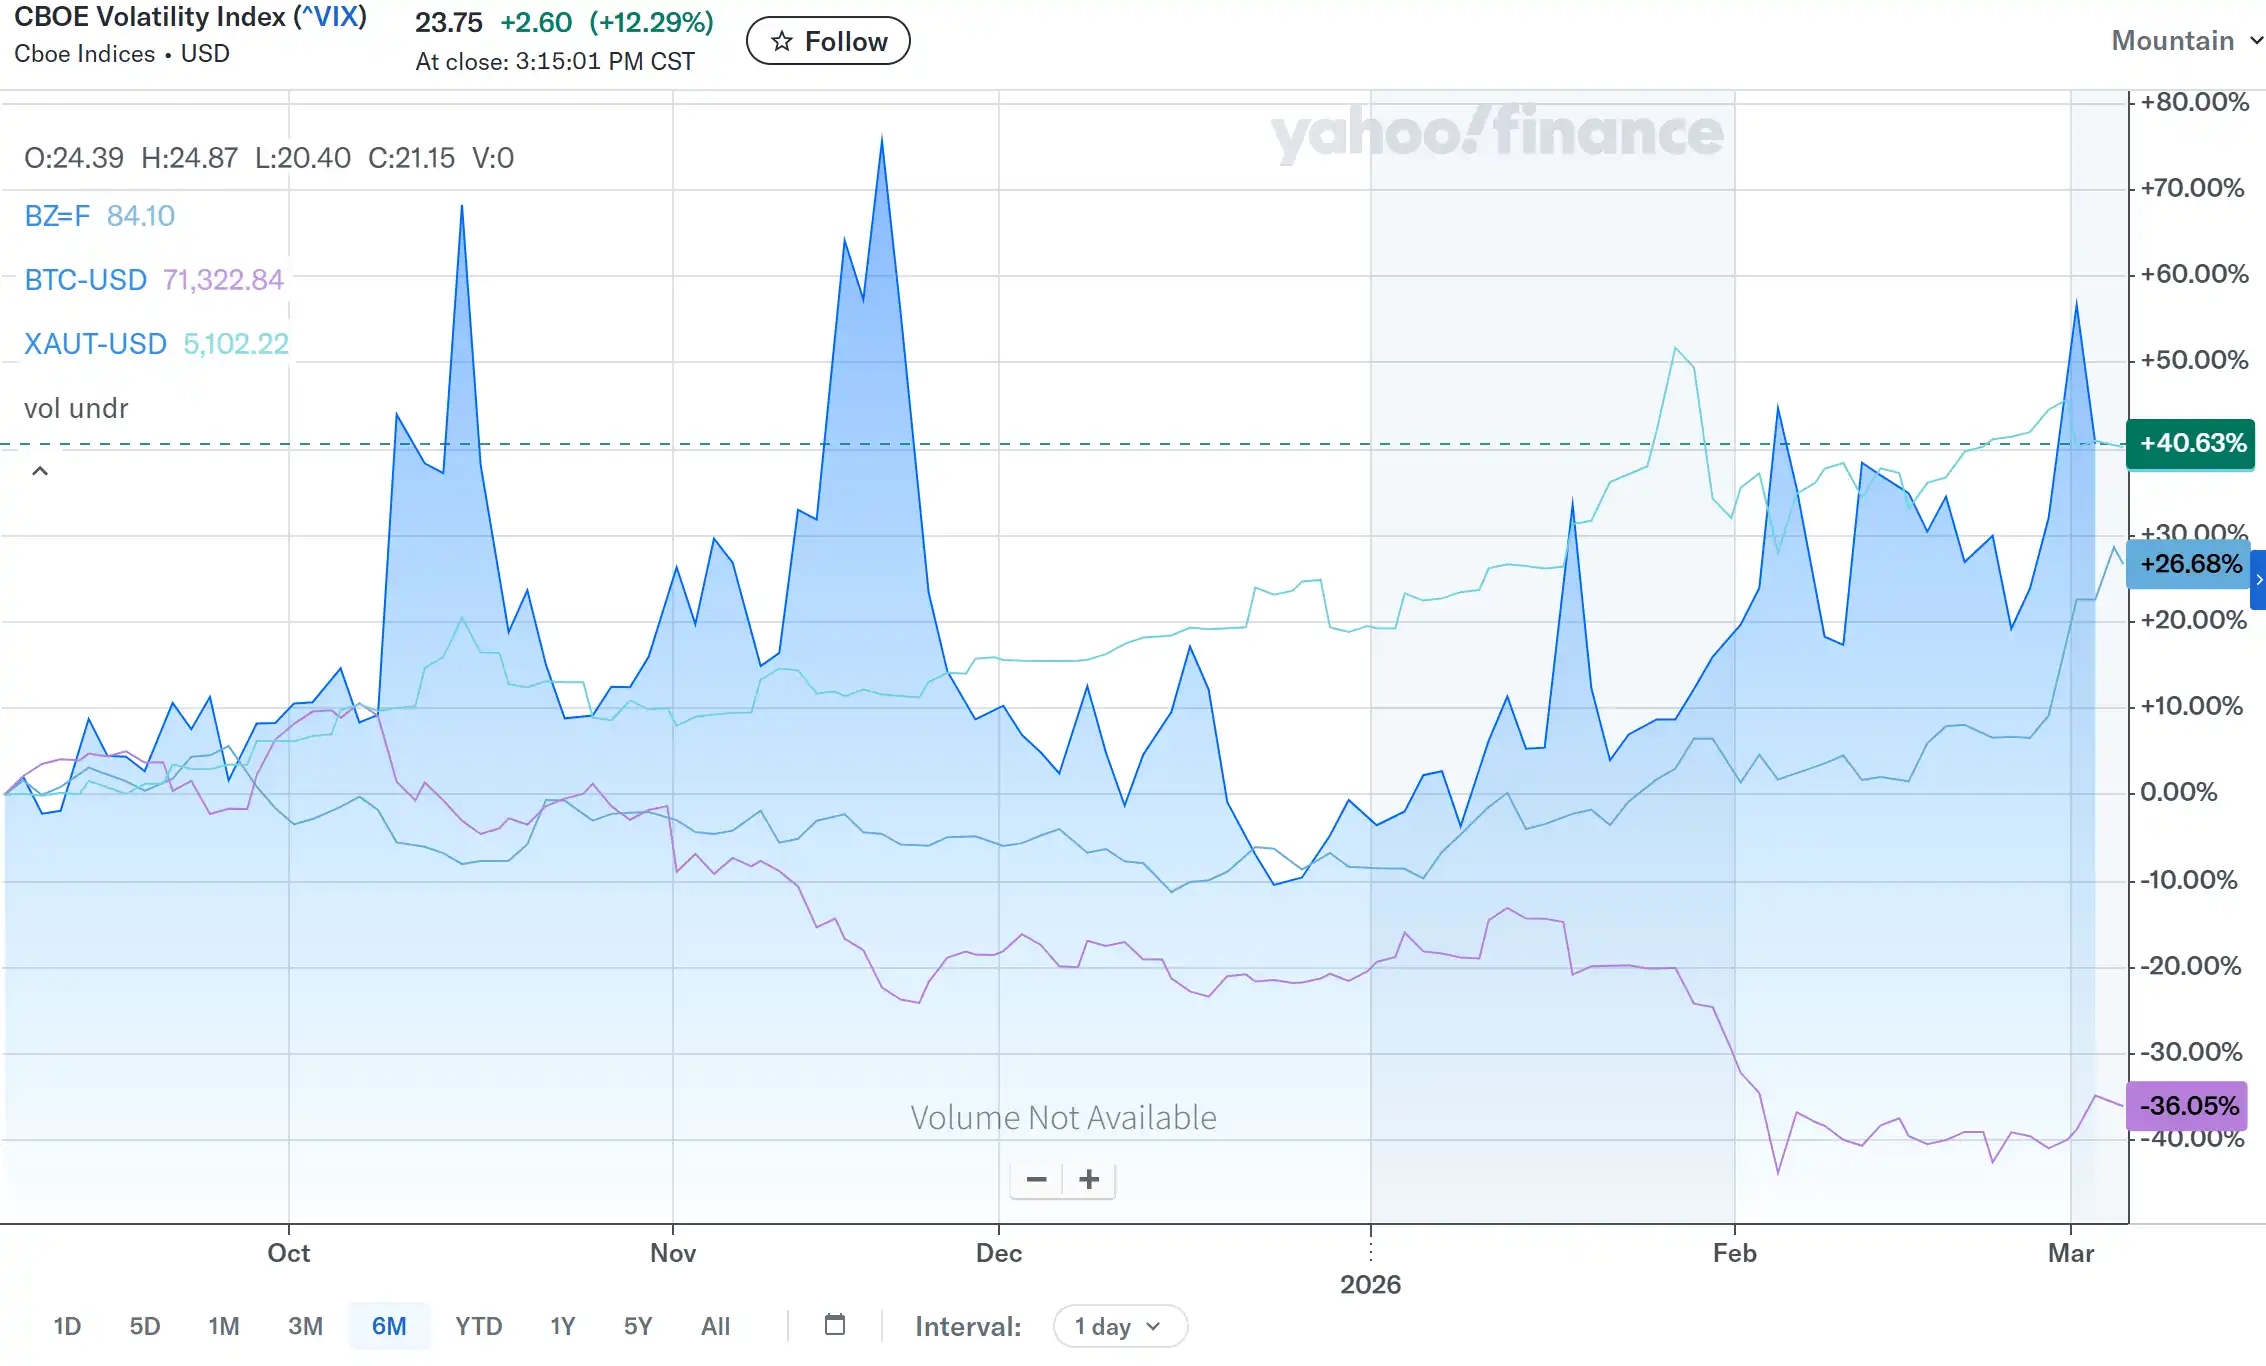Open the All time range tab
Viewport: 2266px width, 1366px height.
point(716,1325)
